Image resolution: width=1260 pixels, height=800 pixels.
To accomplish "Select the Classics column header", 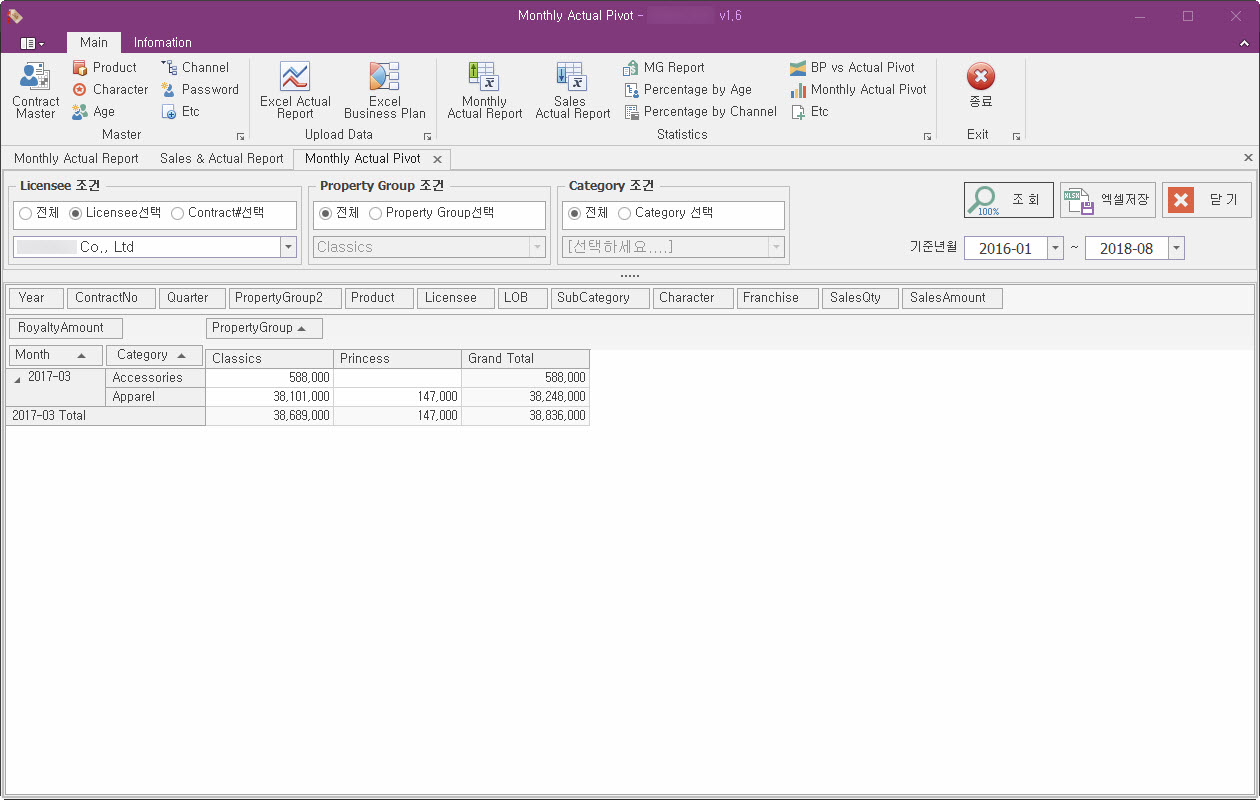I will click(270, 359).
